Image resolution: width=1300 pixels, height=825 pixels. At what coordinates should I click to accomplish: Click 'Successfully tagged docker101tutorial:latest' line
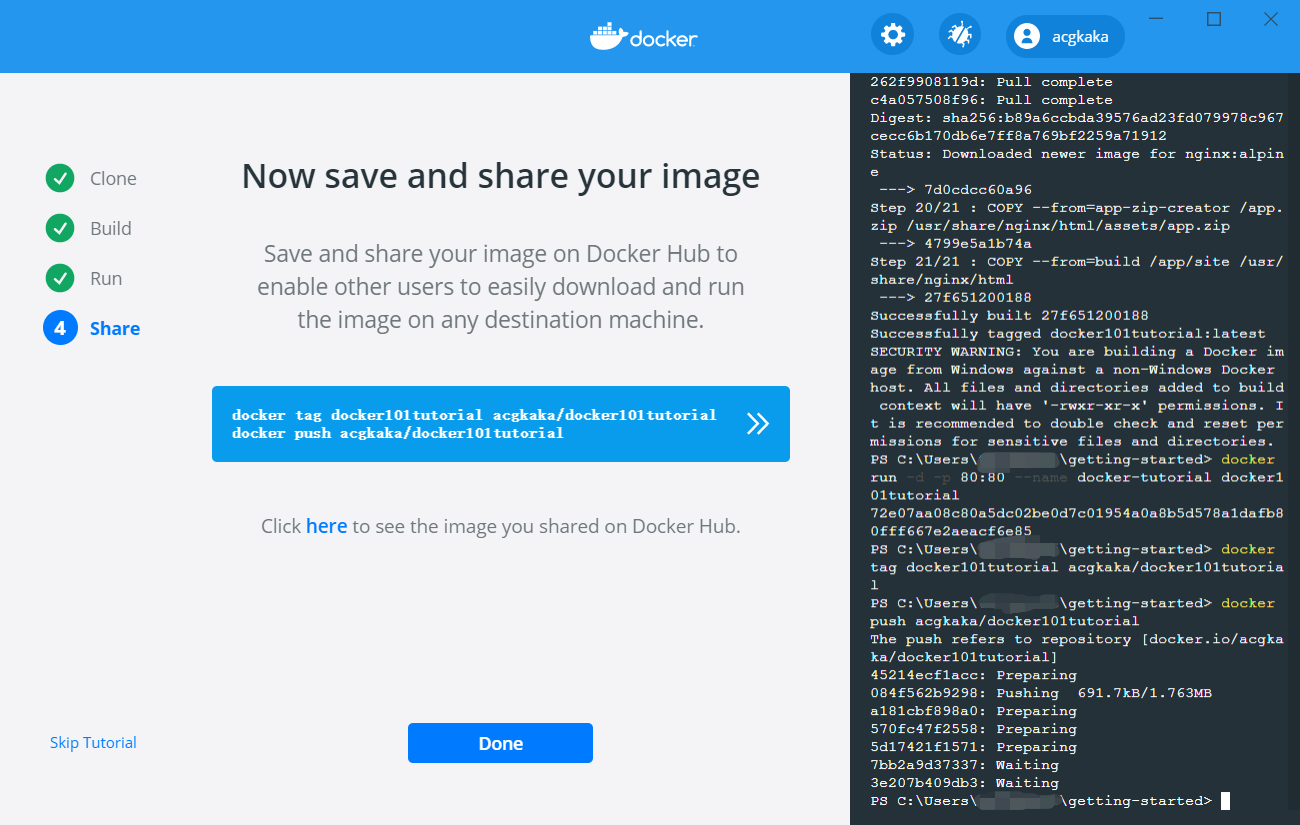tap(1067, 334)
